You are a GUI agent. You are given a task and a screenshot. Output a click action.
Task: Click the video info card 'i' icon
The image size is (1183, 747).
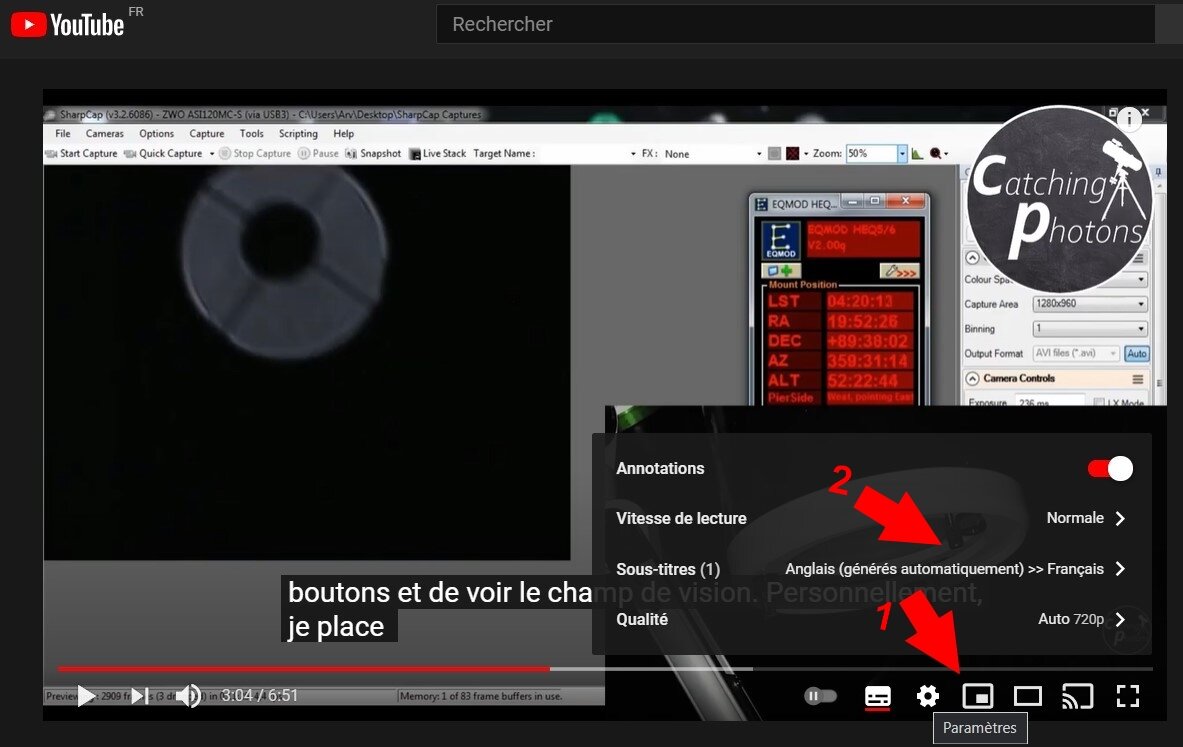[x=1129, y=118]
